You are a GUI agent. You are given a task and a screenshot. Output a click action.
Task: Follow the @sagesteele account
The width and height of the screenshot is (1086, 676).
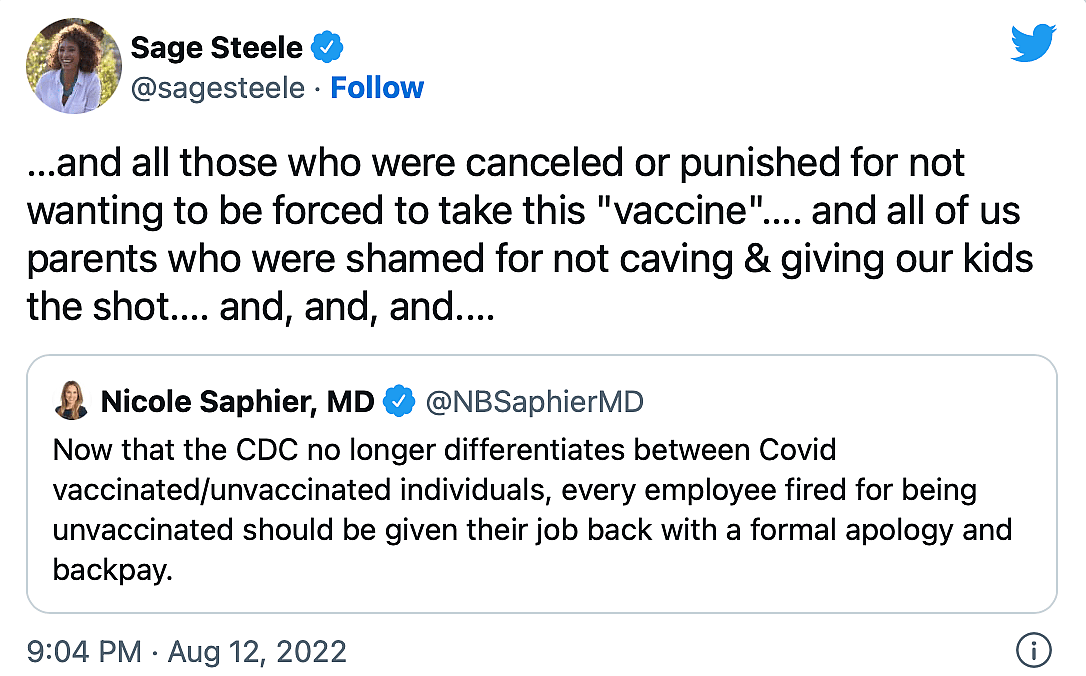click(377, 88)
